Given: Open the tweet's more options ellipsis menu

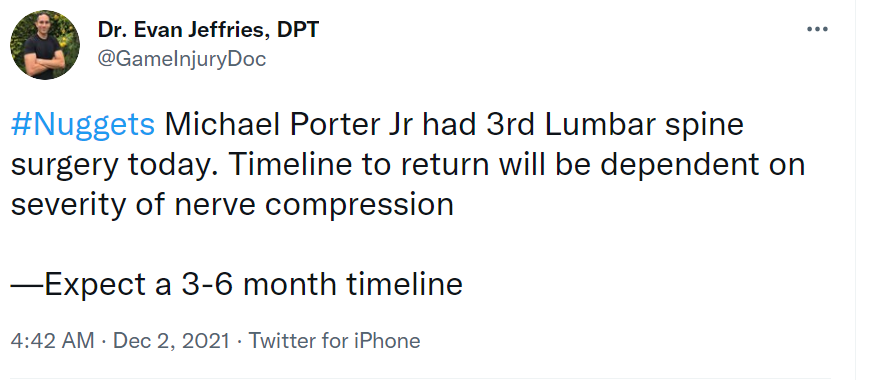Looking at the screenshot, I should 817,29.
